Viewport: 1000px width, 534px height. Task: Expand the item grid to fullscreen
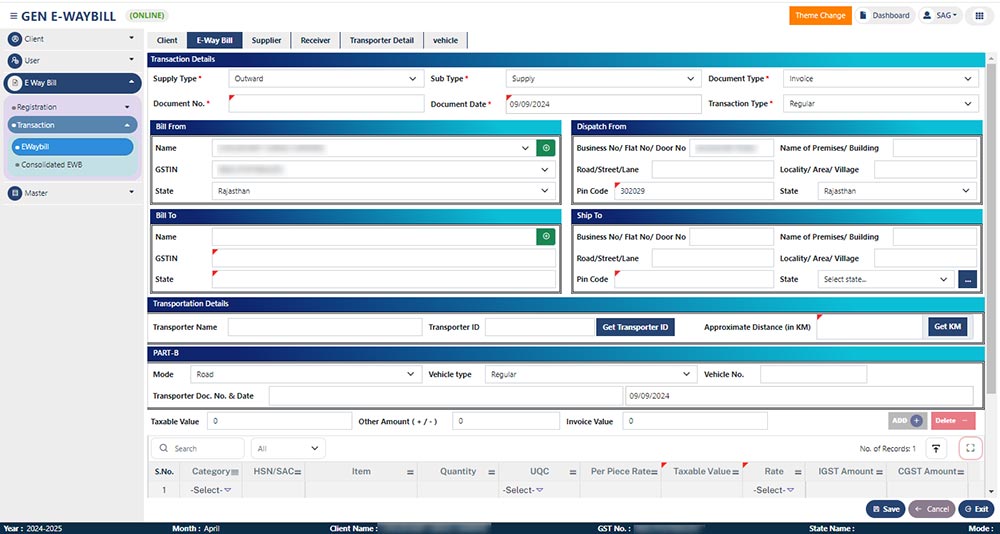click(970, 449)
